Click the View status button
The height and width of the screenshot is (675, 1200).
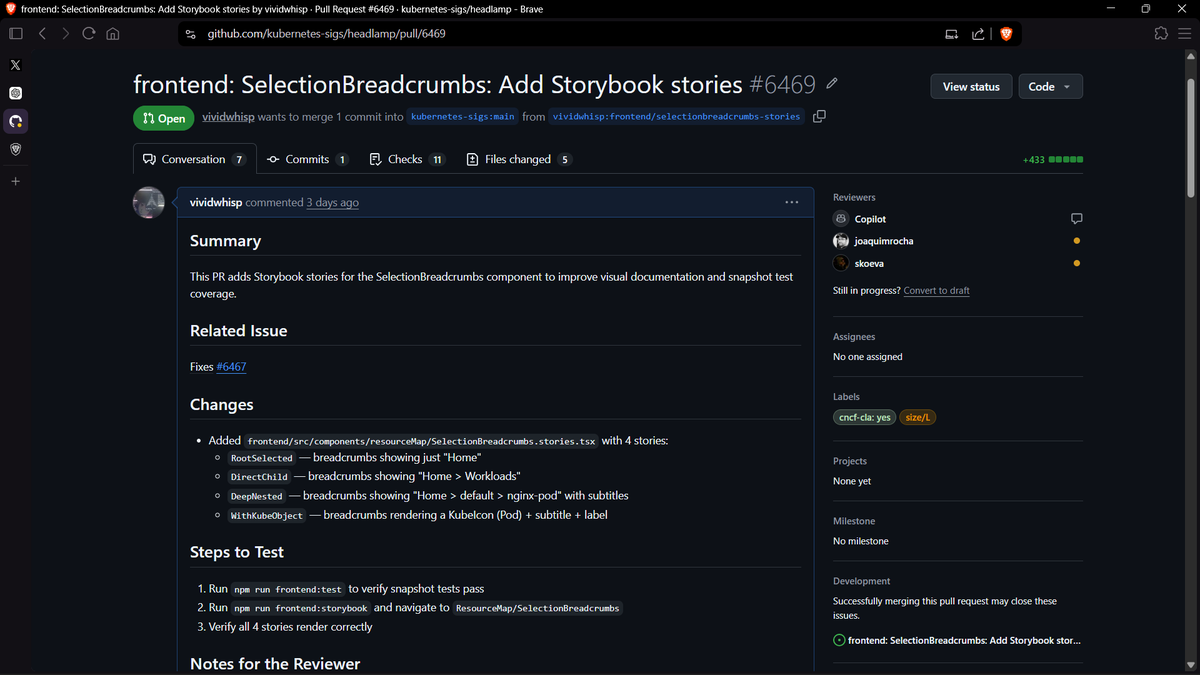click(971, 87)
